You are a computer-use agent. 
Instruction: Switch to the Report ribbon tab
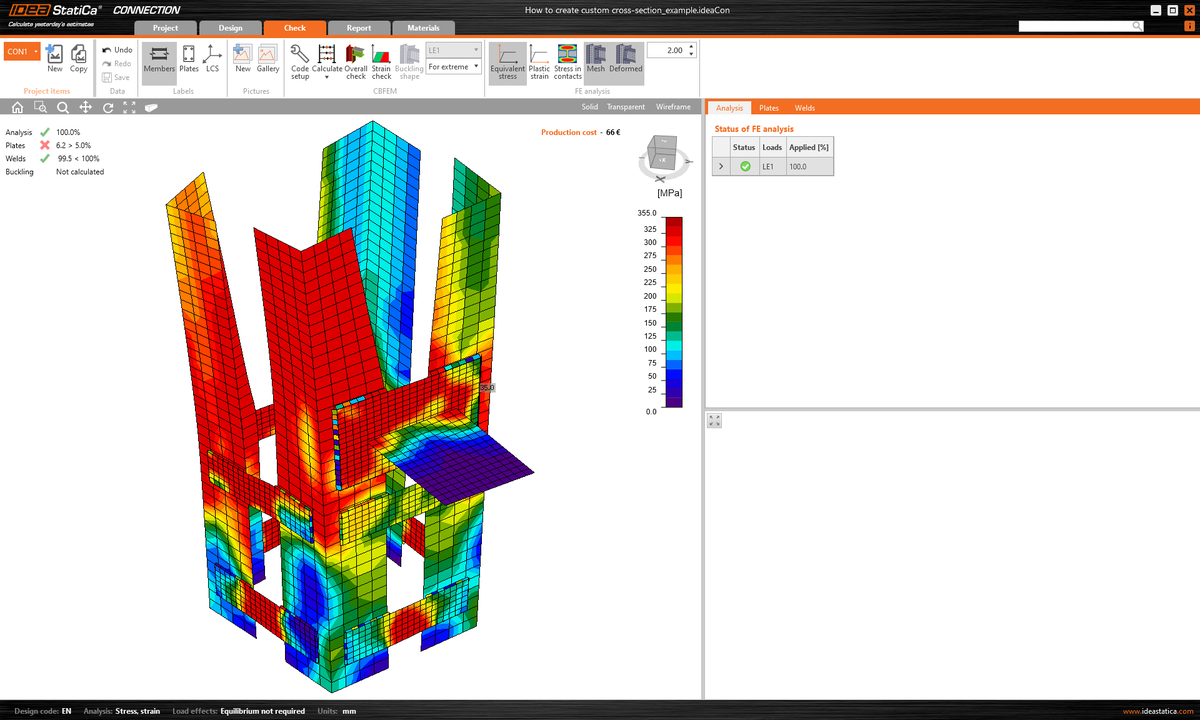coord(358,28)
